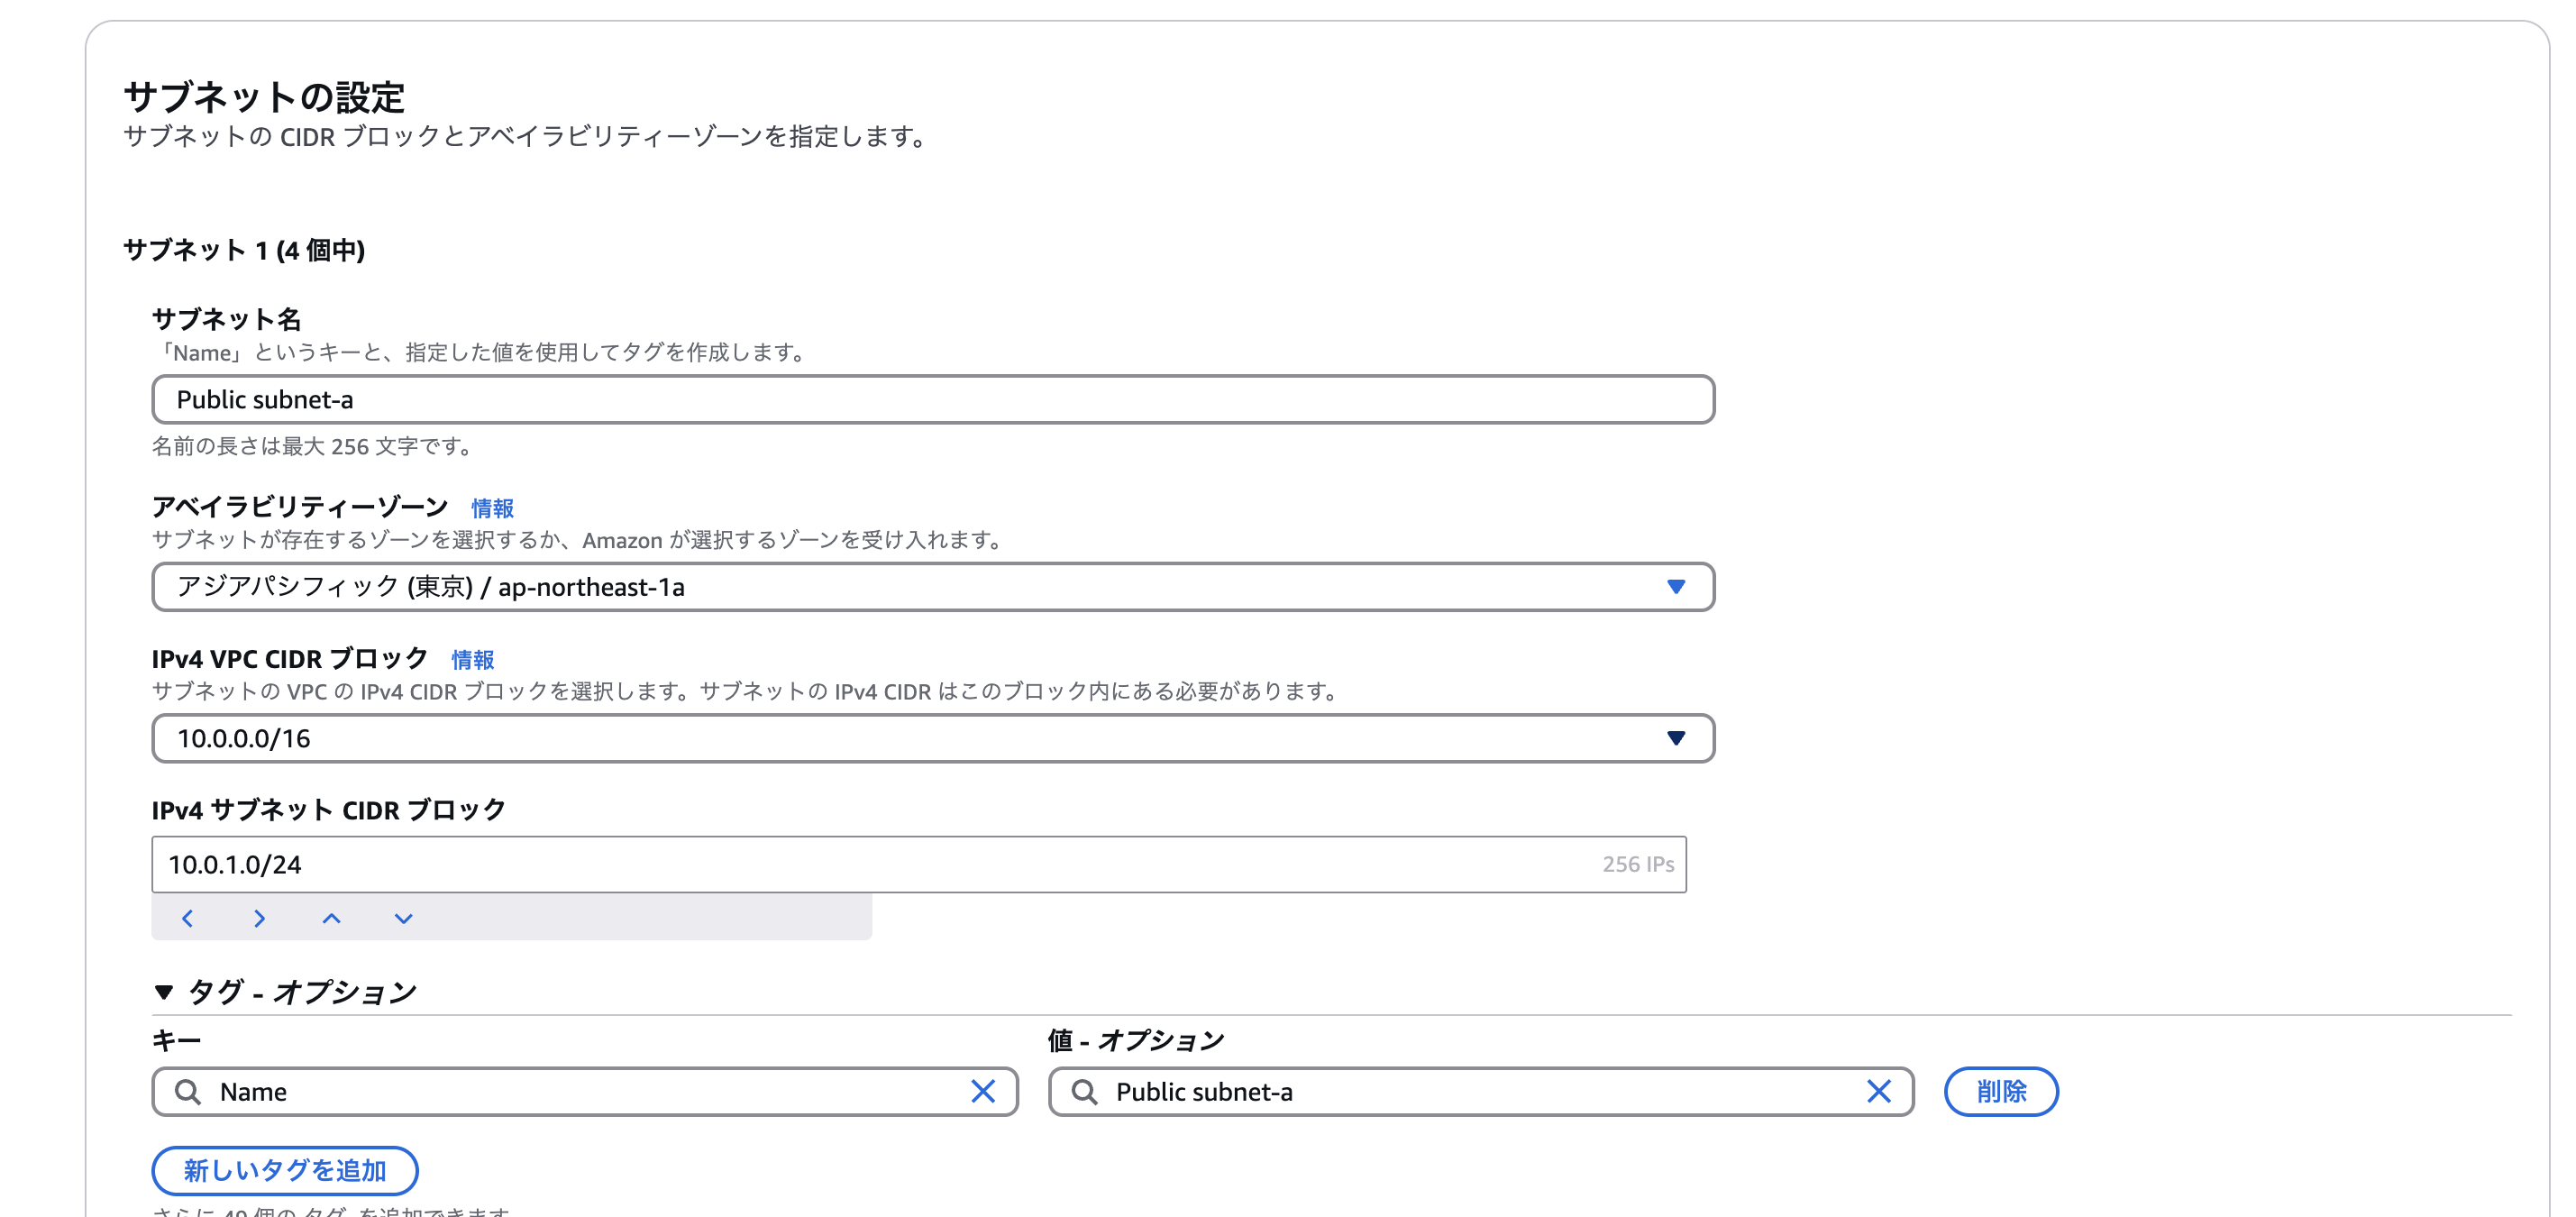Collapse the タグ - オプション section
The width and height of the screenshot is (2576, 1217).
165,992
